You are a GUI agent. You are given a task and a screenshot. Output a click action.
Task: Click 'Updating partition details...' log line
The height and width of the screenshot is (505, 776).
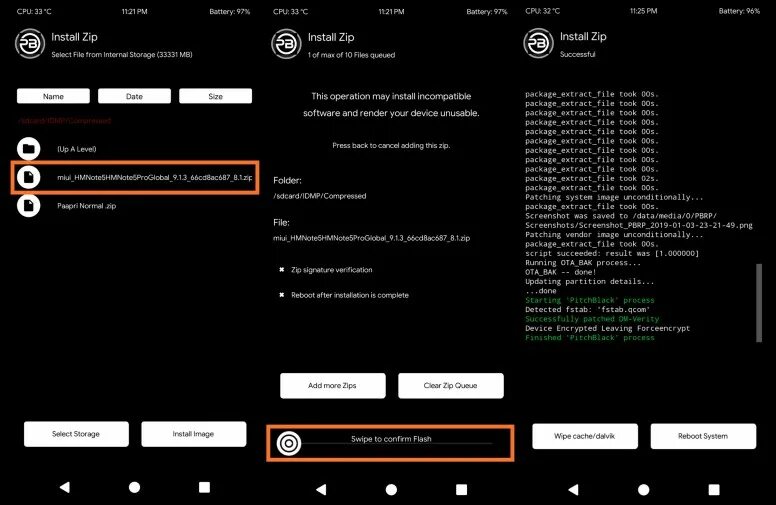click(589, 281)
